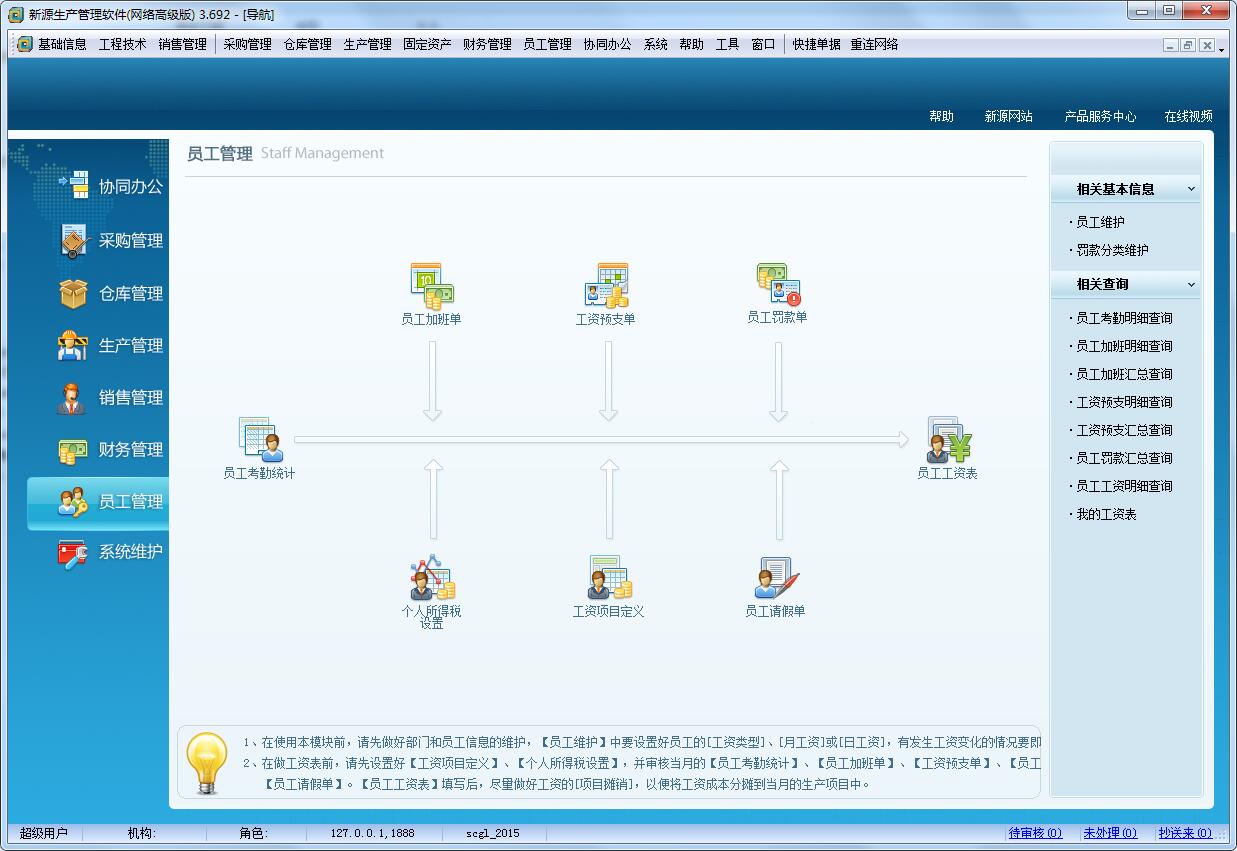The width and height of the screenshot is (1237, 851).
Task: Click the 待审核 (0) status link
Action: [x=1035, y=833]
